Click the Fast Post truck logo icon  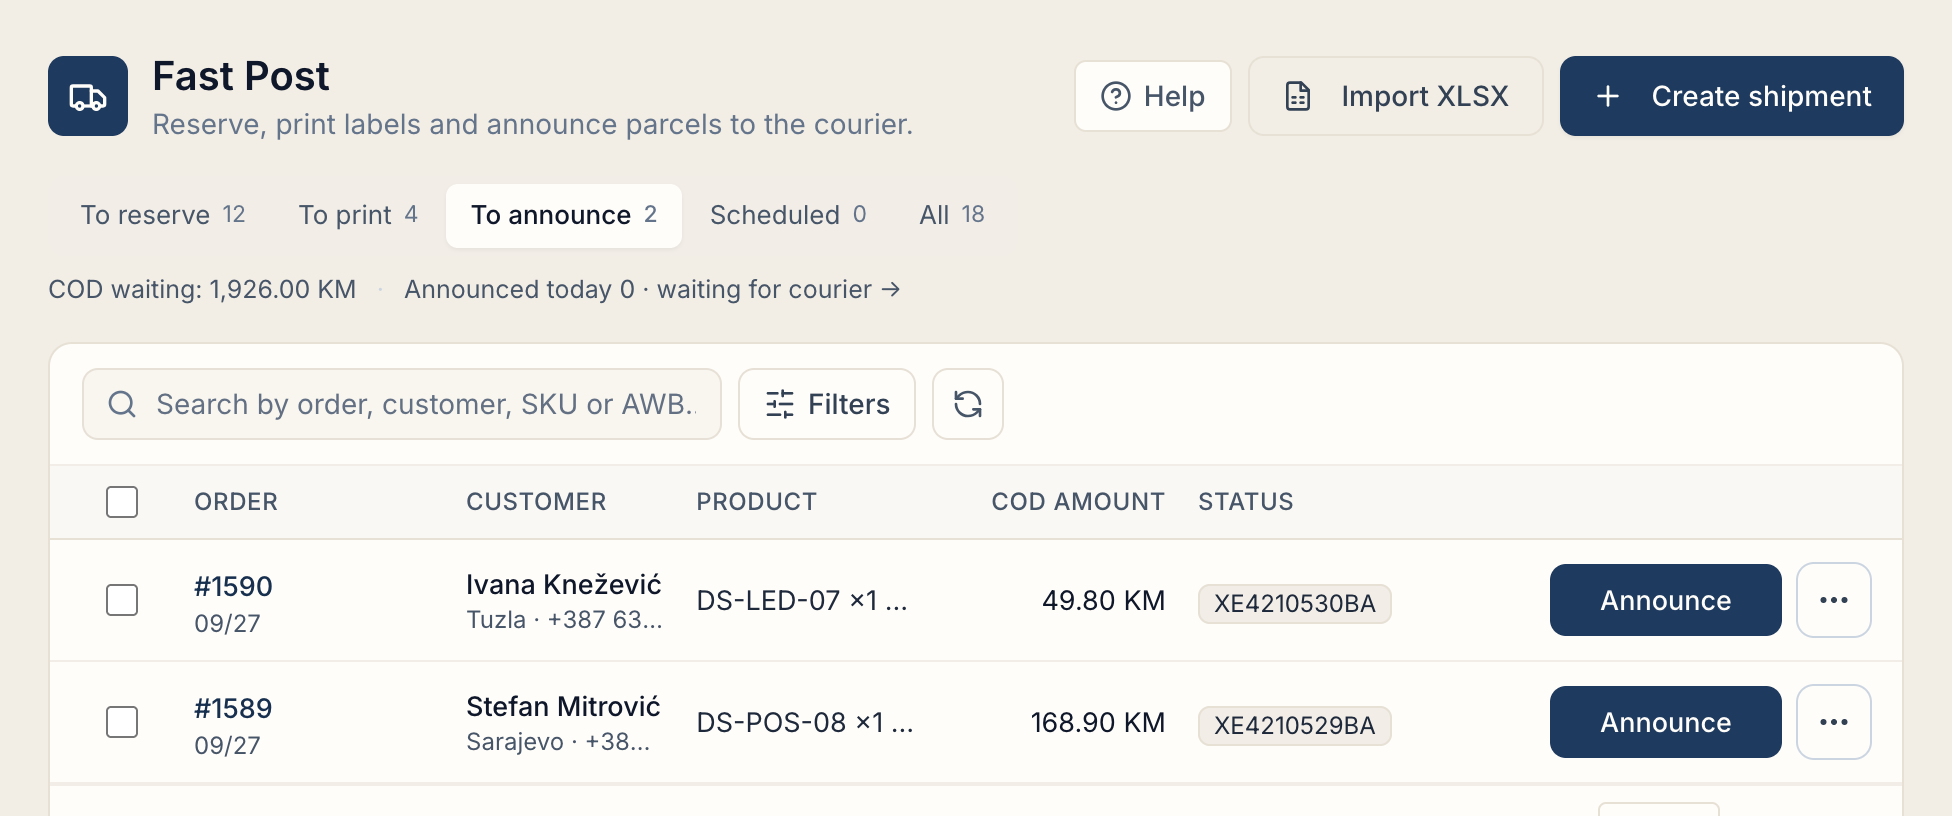coord(88,96)
